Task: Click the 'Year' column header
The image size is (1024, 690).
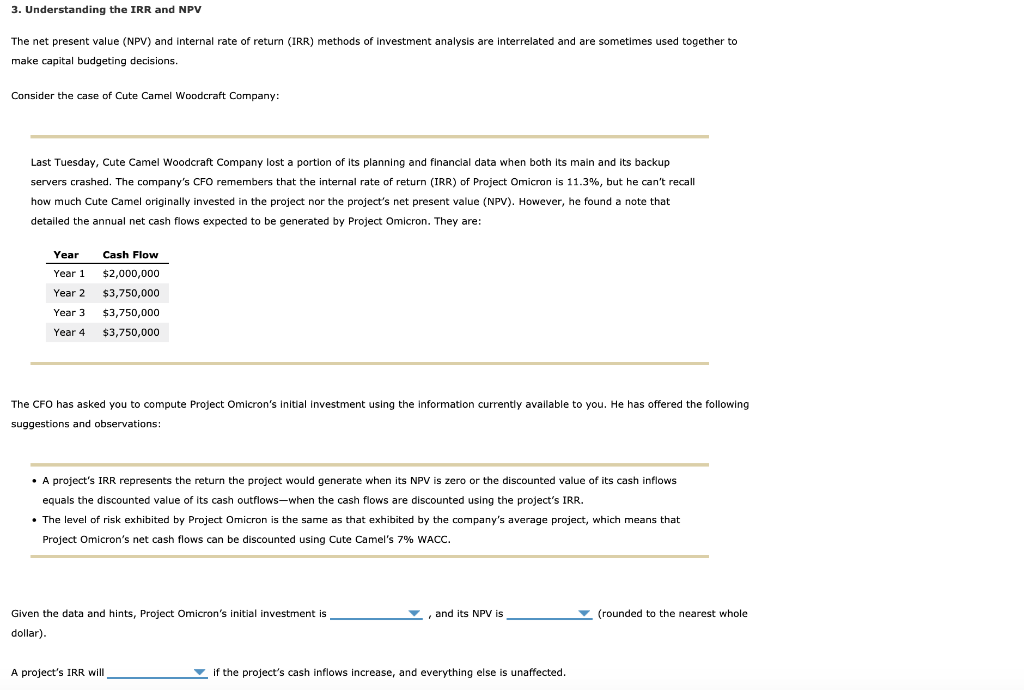Action: click(x=66, y=254)
